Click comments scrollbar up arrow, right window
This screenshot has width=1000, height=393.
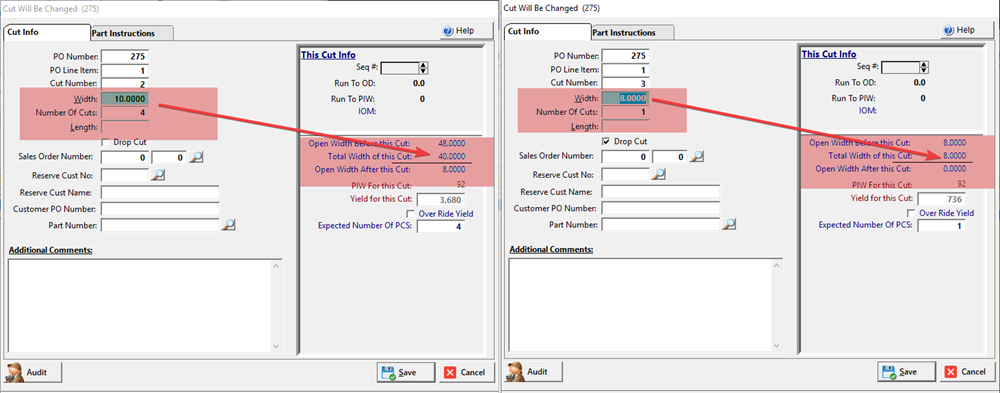click(x=777, y=265)
